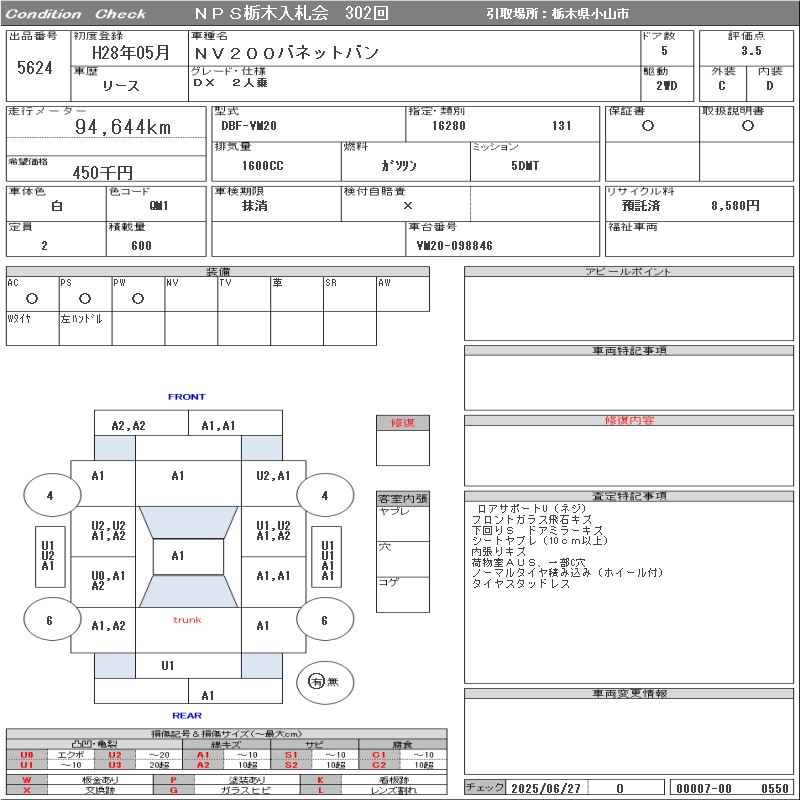The width and height of the screenshot is (800, 800).
Task: Select front bumper damage A2,A2
Action: (x=129, y=426)
